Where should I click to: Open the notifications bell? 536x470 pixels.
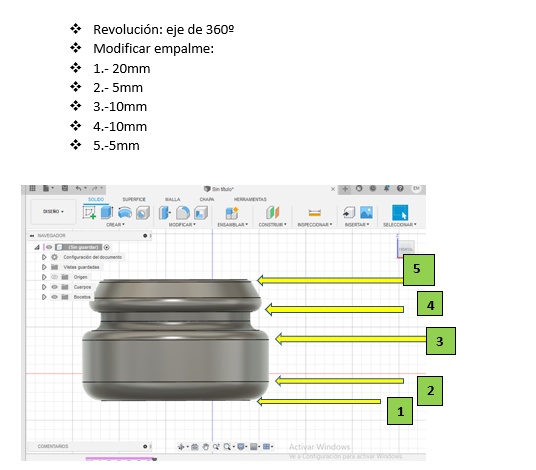click(386, 188)
